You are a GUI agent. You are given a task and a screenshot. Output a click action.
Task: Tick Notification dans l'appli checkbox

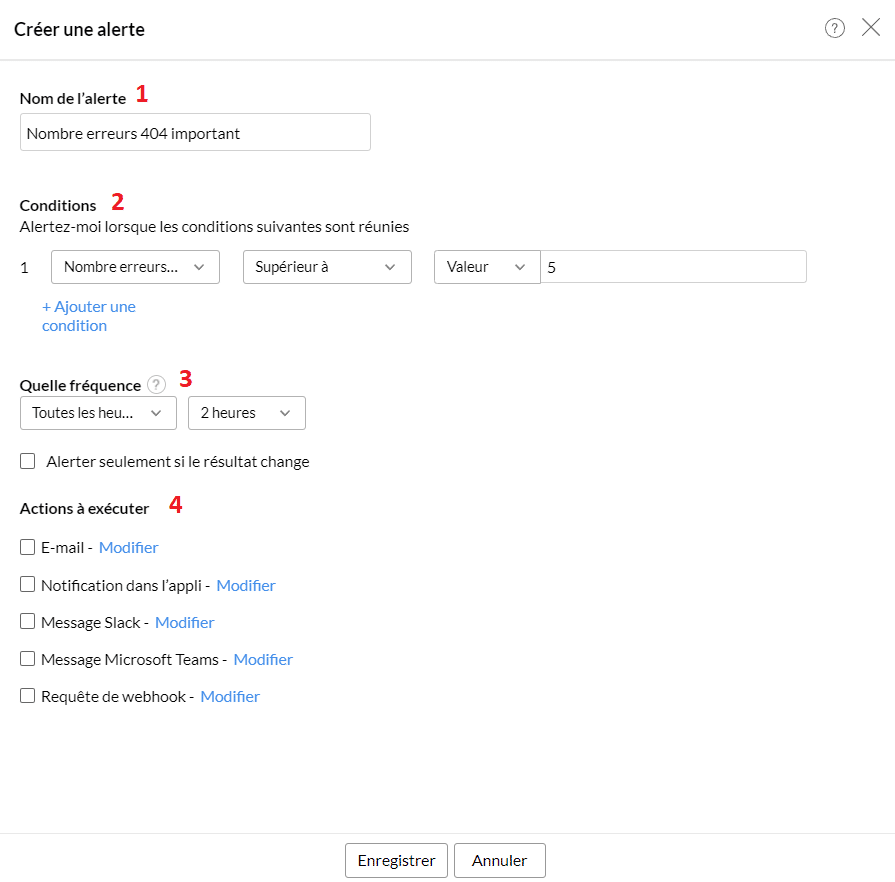tap(28, 585)
